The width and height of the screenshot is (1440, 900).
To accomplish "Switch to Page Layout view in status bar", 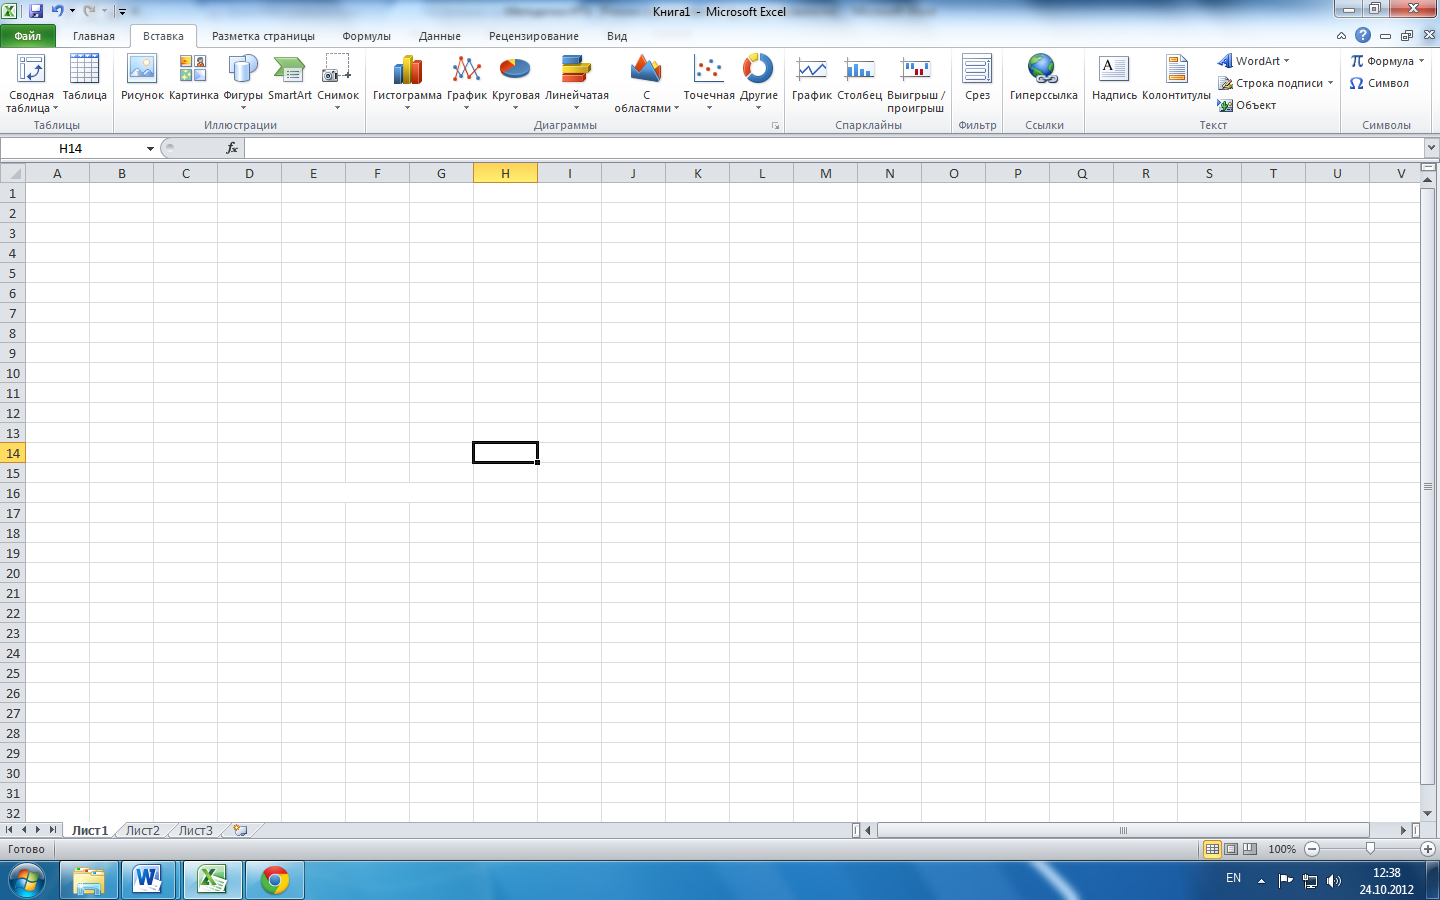I will pyautogui.click(x=1231, y=849).
